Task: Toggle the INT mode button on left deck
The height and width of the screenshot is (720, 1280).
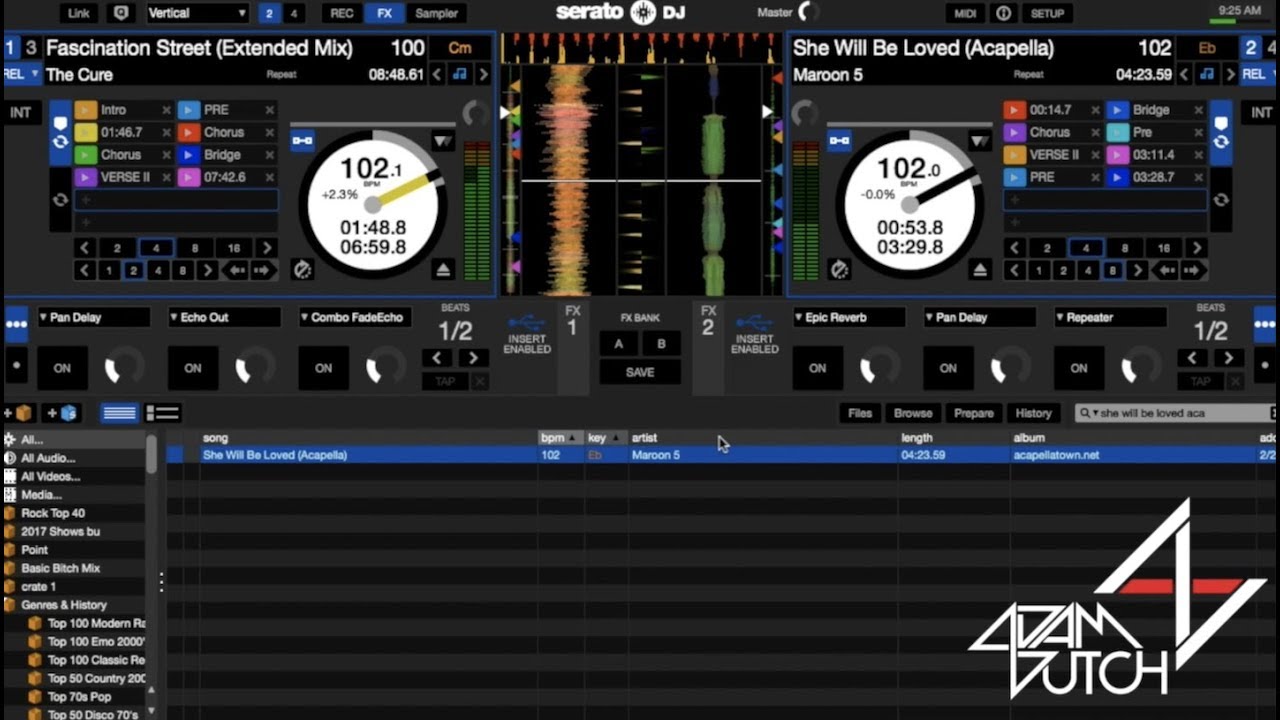Action: pos(20,113)
